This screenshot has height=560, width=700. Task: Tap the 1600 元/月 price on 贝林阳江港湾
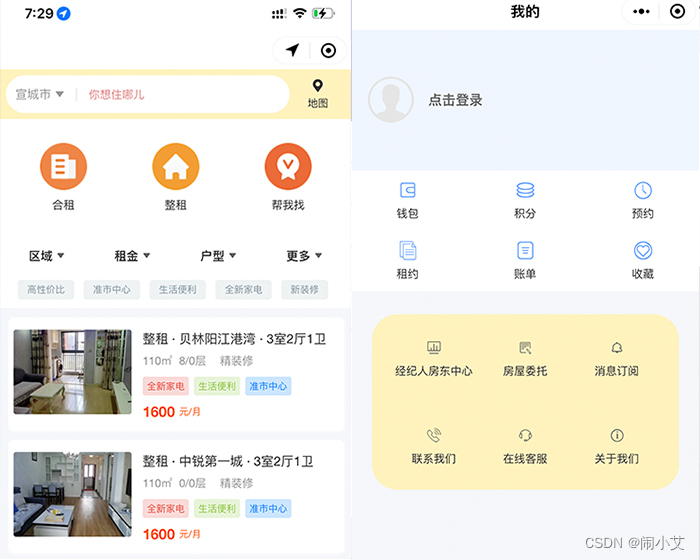(x=172, y=412)
